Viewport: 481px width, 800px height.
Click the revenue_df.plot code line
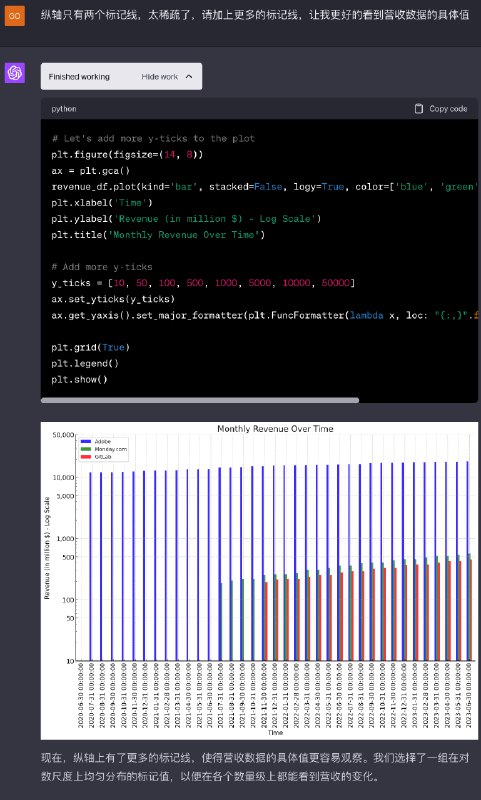[x=264, y=187]
